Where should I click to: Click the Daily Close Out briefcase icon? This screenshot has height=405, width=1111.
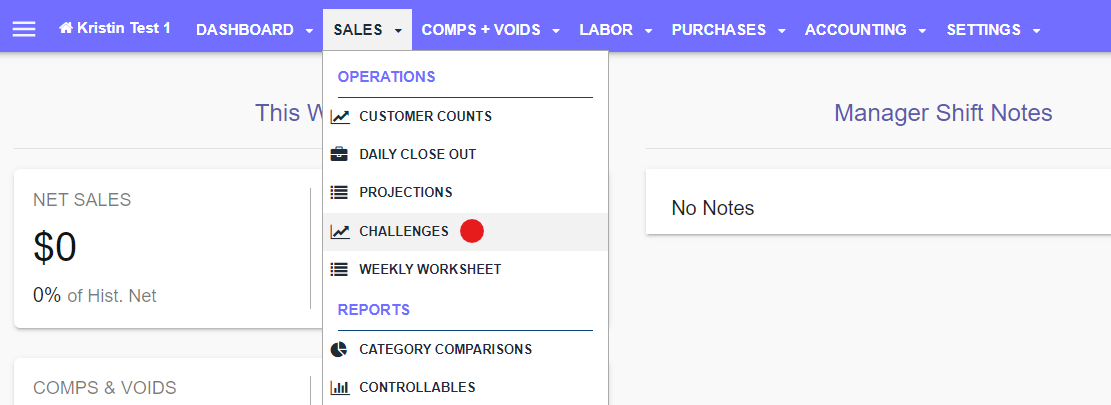(x=340, y=154)
